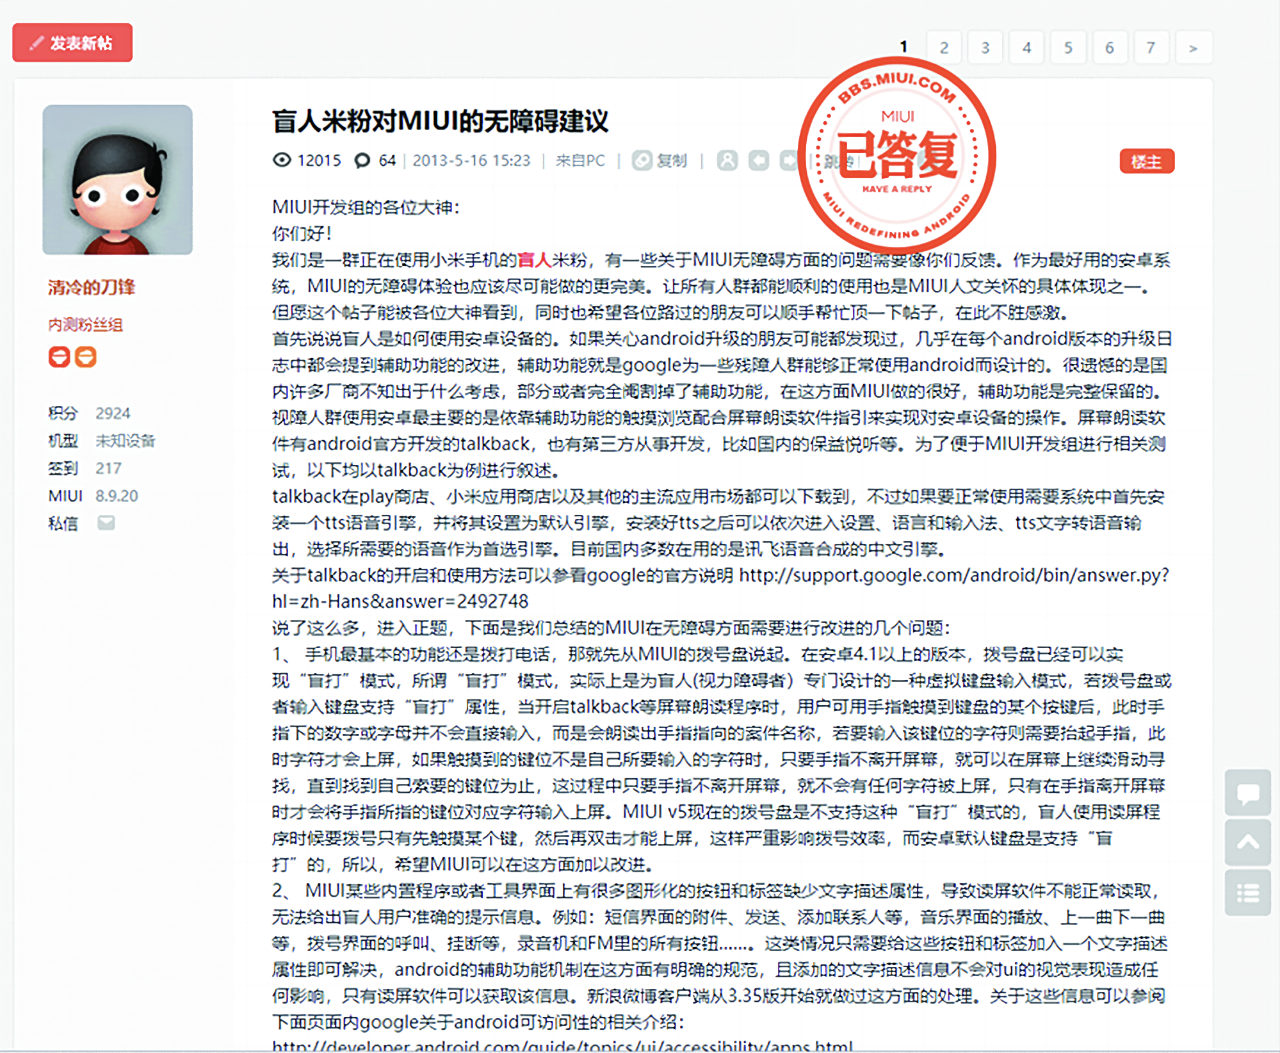Screen dimensions: 1280x1053
Task: Click the reply-count speech bubble icon
Action: (362, 160)
